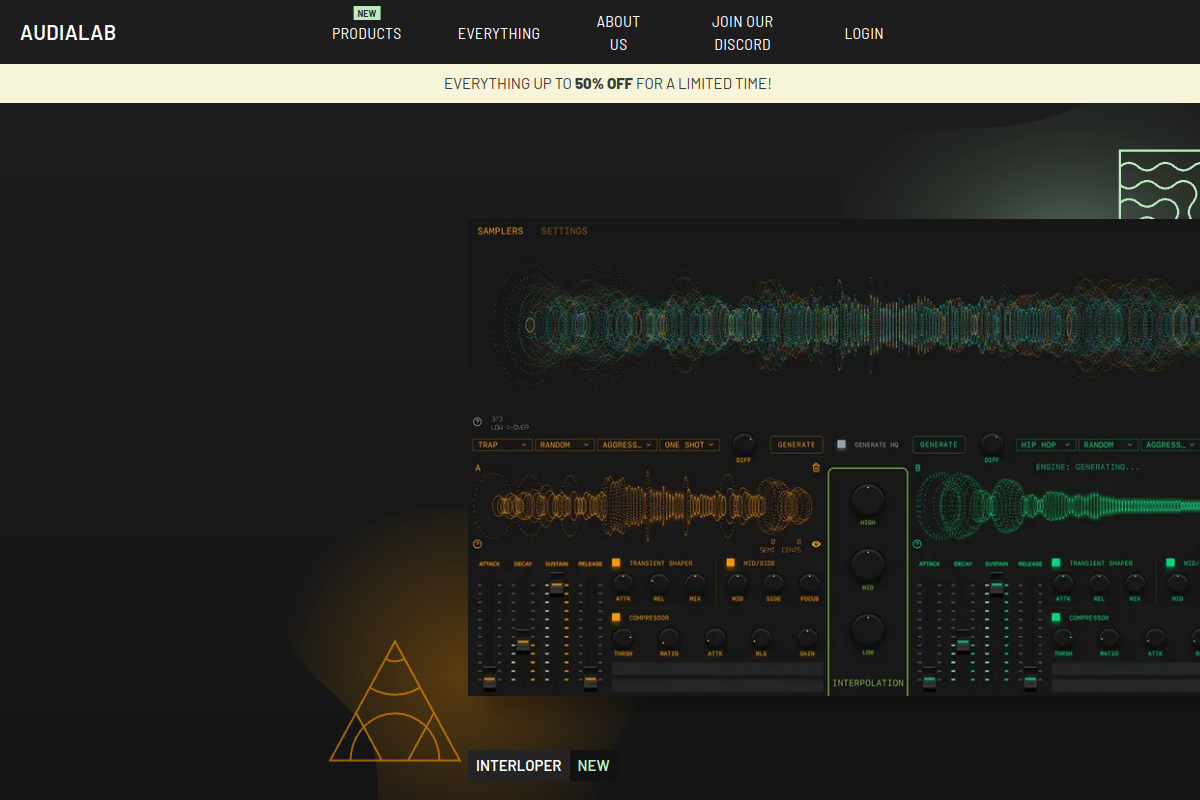Image resolution: width=1200 pixels, height=800 pixels.
Task: Click sampler A's Transient Shaper ATTK knob
Action: 623,583
